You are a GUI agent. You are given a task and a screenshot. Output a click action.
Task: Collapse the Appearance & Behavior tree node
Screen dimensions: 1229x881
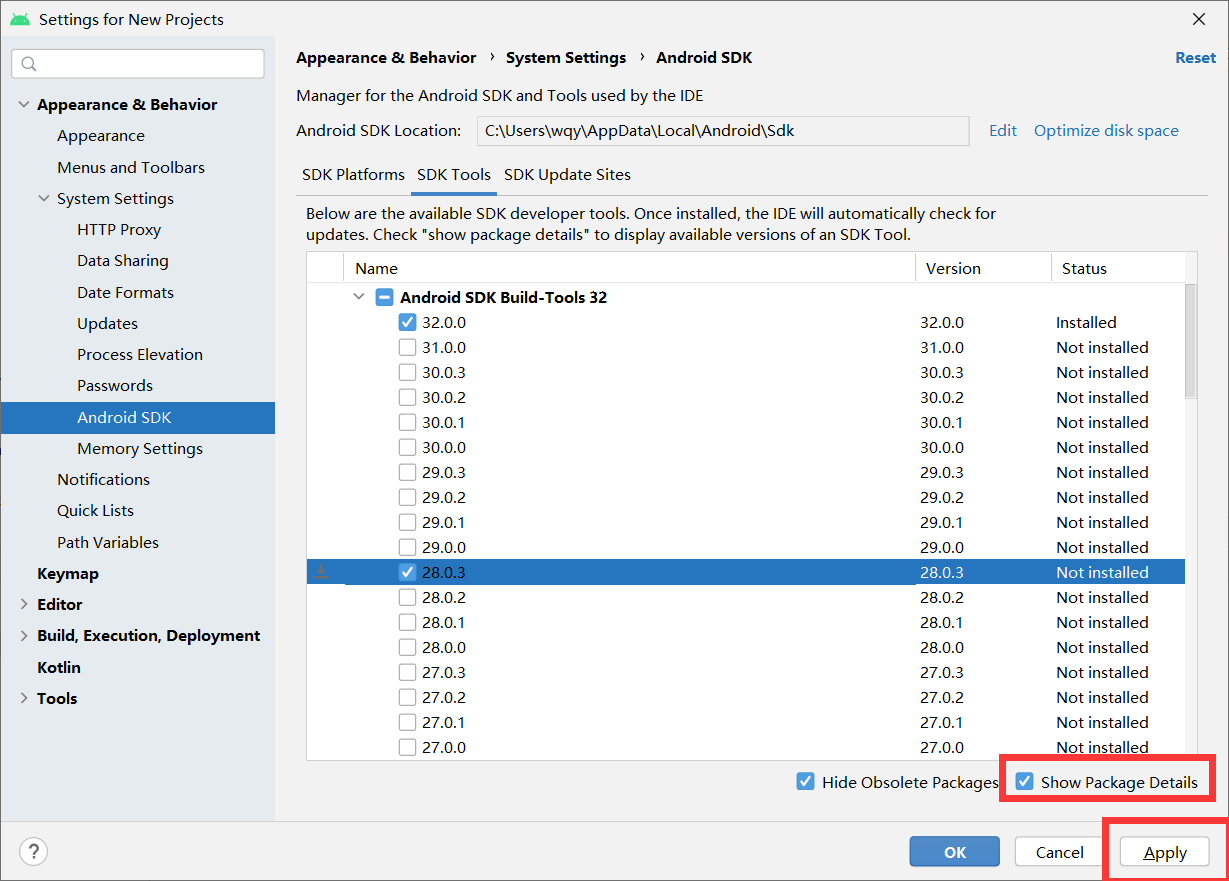(x=24, y=104)
